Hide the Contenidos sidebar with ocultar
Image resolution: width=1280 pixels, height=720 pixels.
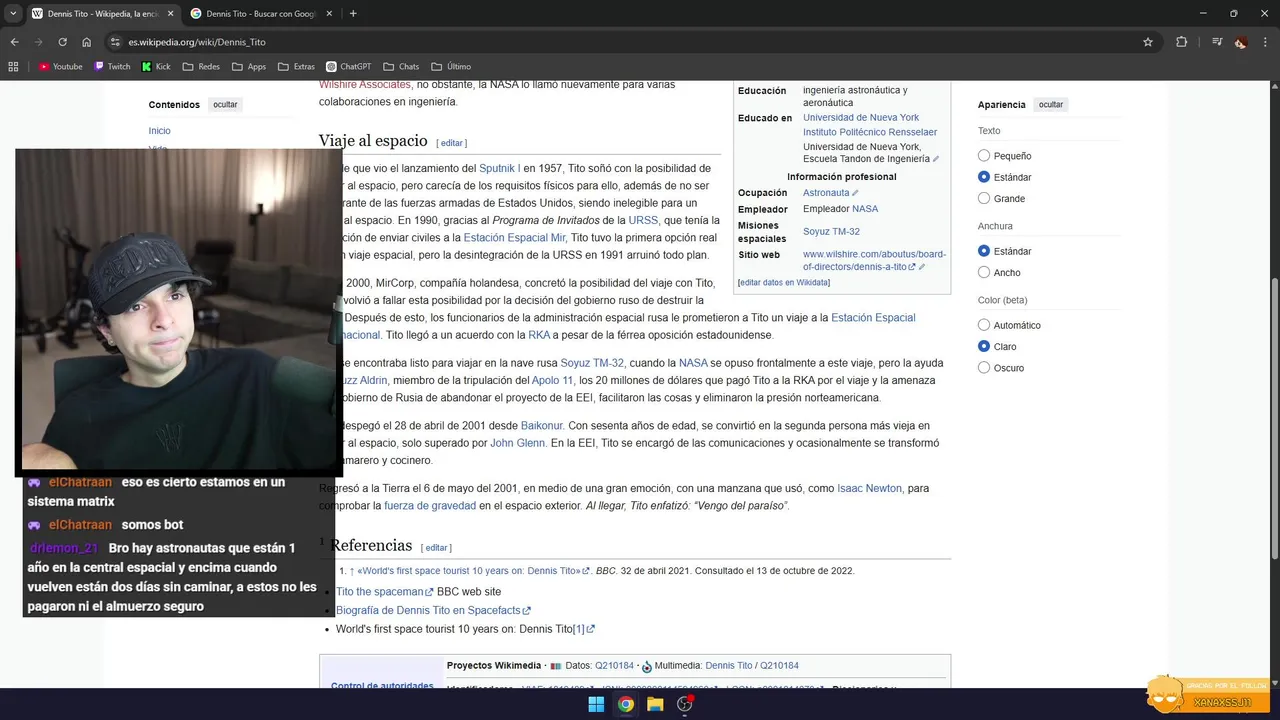coord(225,105)
